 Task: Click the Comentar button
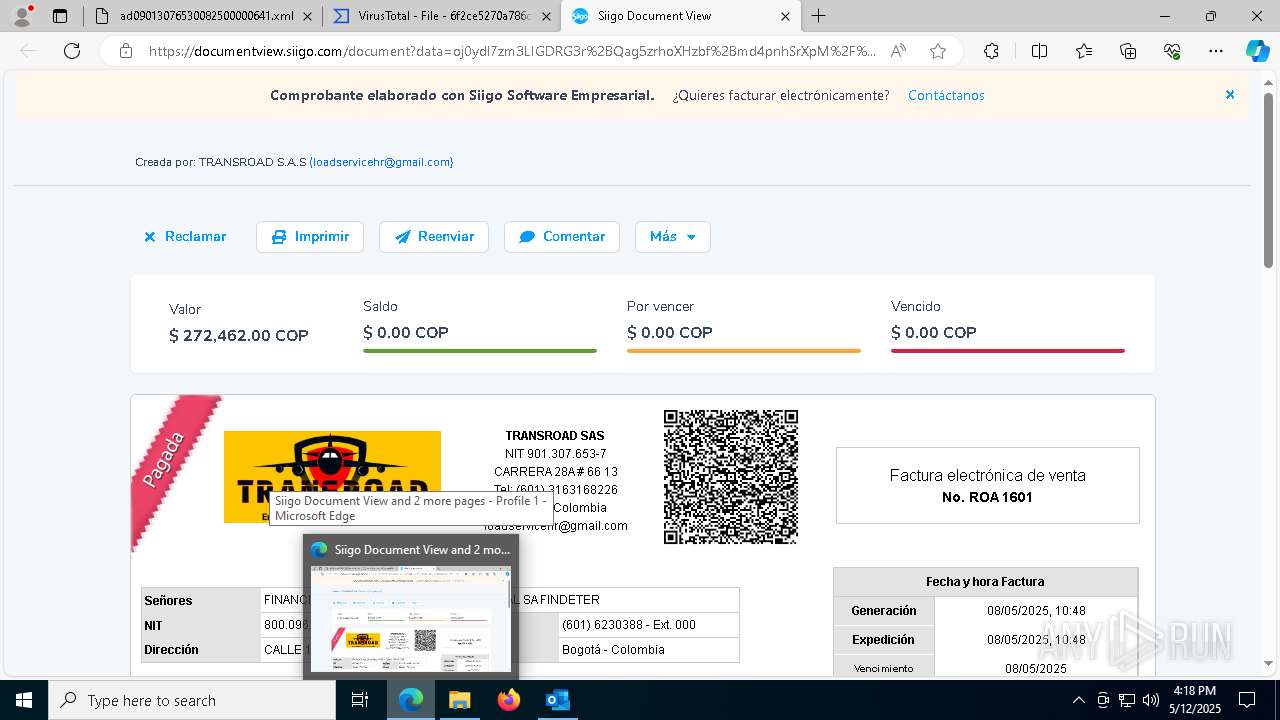click(x=562, y=237)
